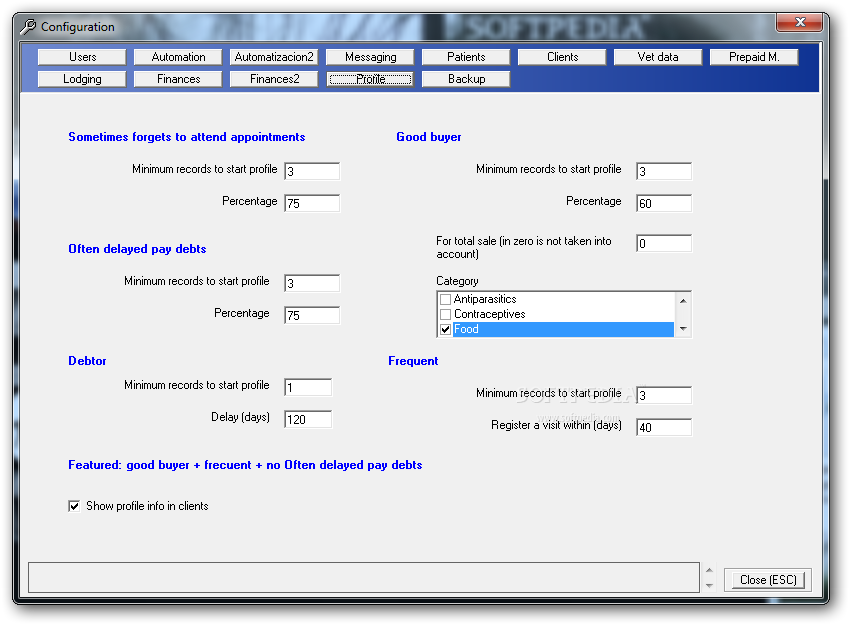Open the Prepaid M. tab
This screenshot has width=850, height=625.
coord(754,57)
